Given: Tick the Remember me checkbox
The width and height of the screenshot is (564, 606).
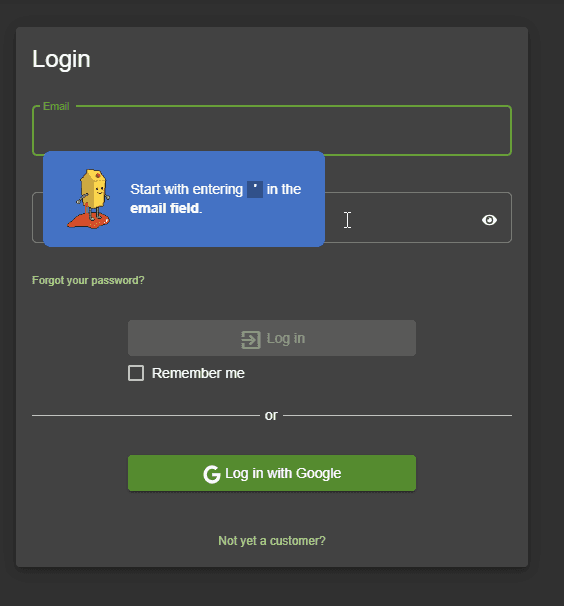Looking at the screenshot, I should coord(136,373).
